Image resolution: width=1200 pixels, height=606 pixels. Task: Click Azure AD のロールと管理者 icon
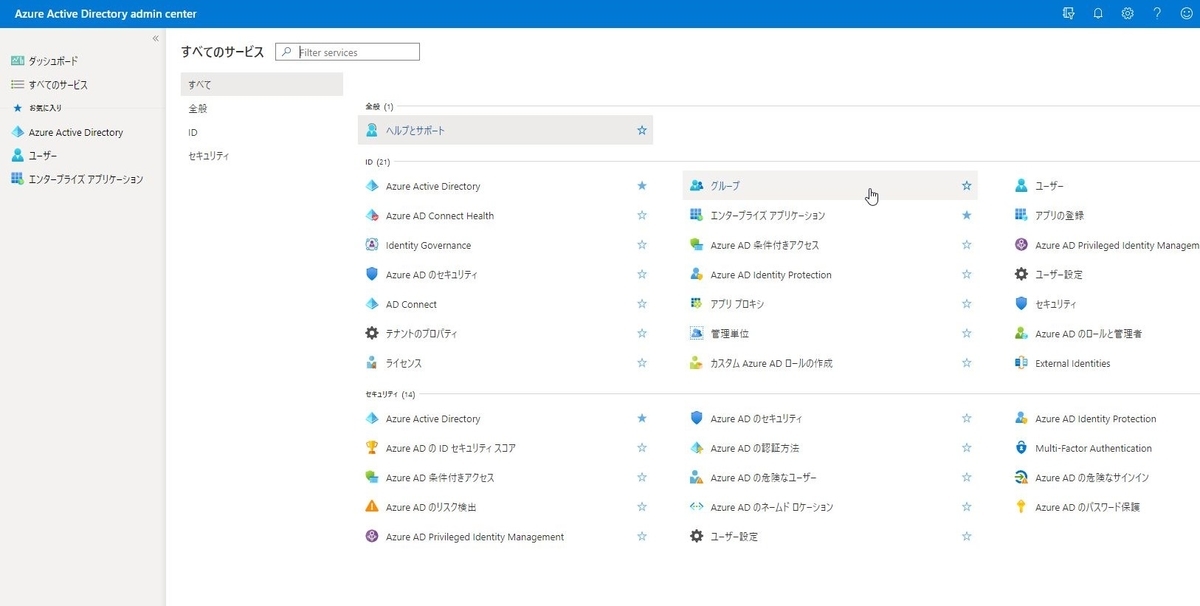(x=1022, y=333)
